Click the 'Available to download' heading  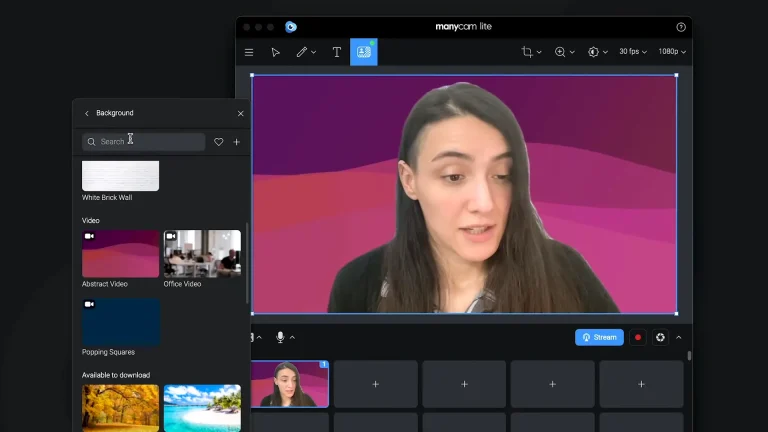coord(116,375)
